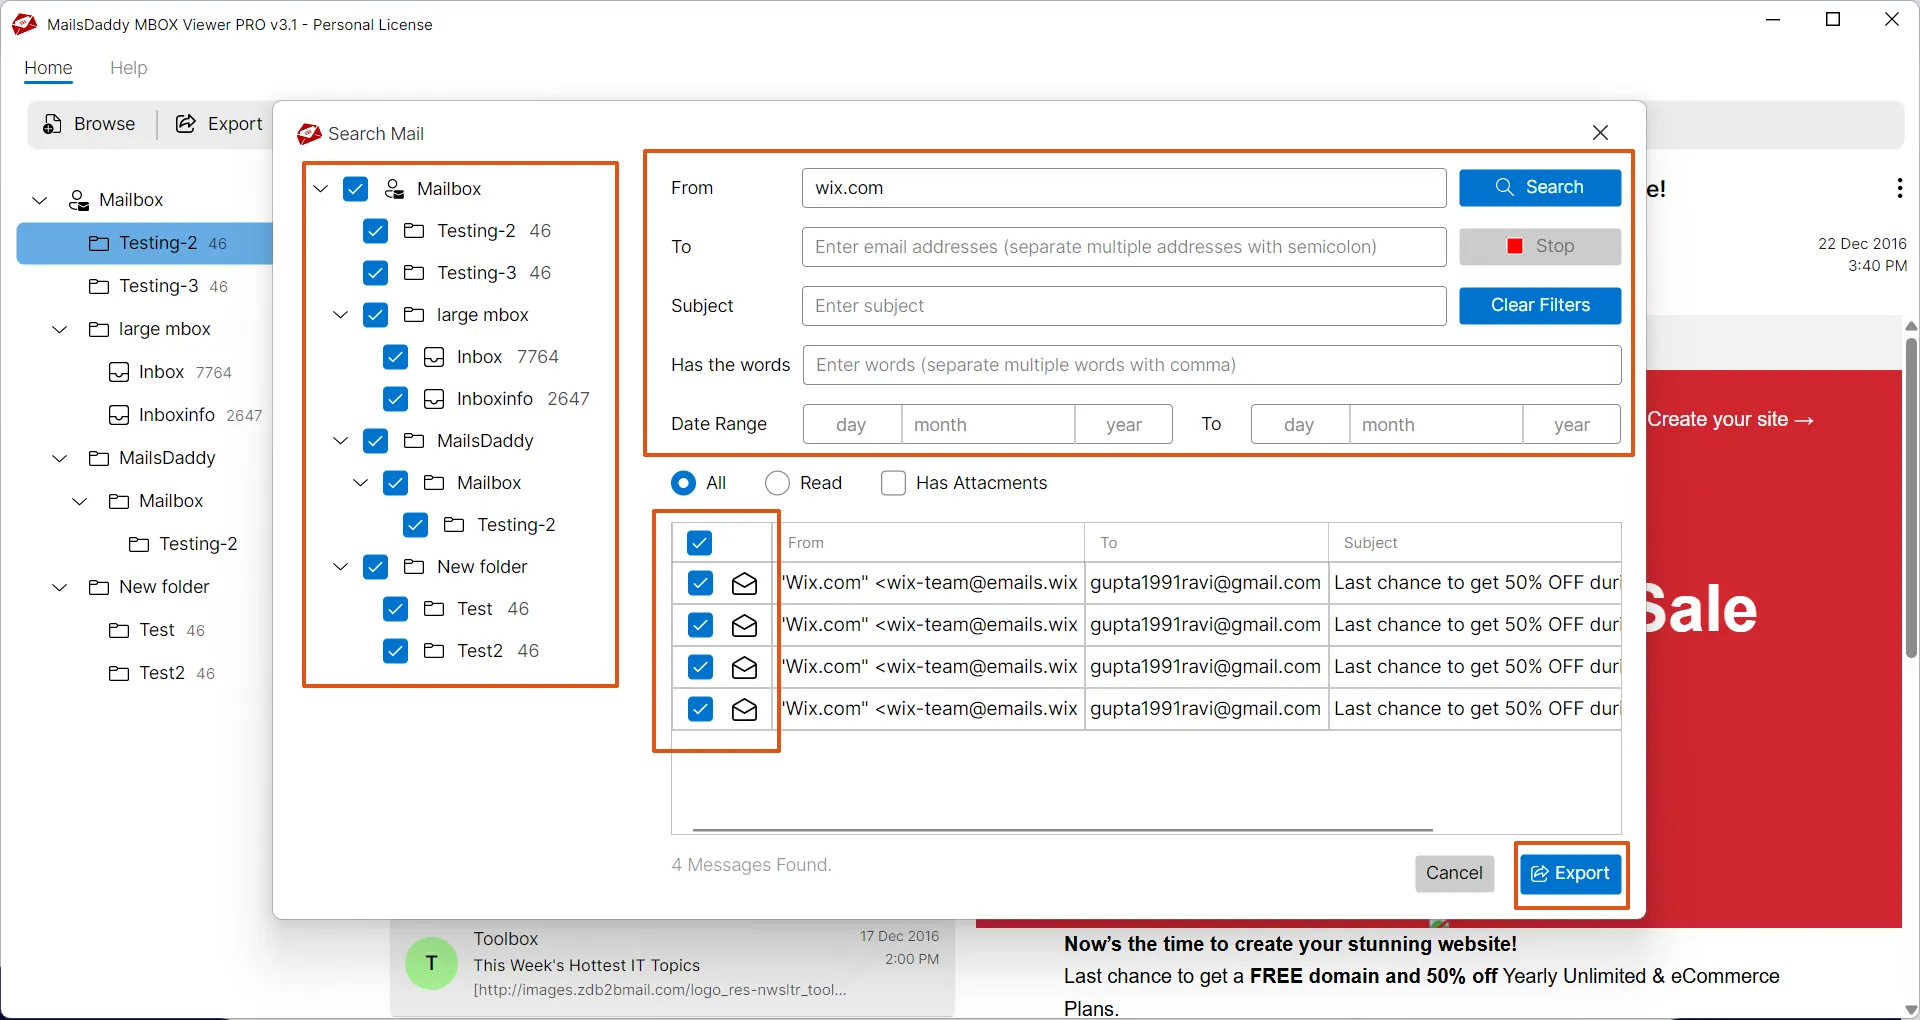The image size is (1920, 1020).
Task: Toggle the Has Attachments checkbox
Action: point(893,483)
